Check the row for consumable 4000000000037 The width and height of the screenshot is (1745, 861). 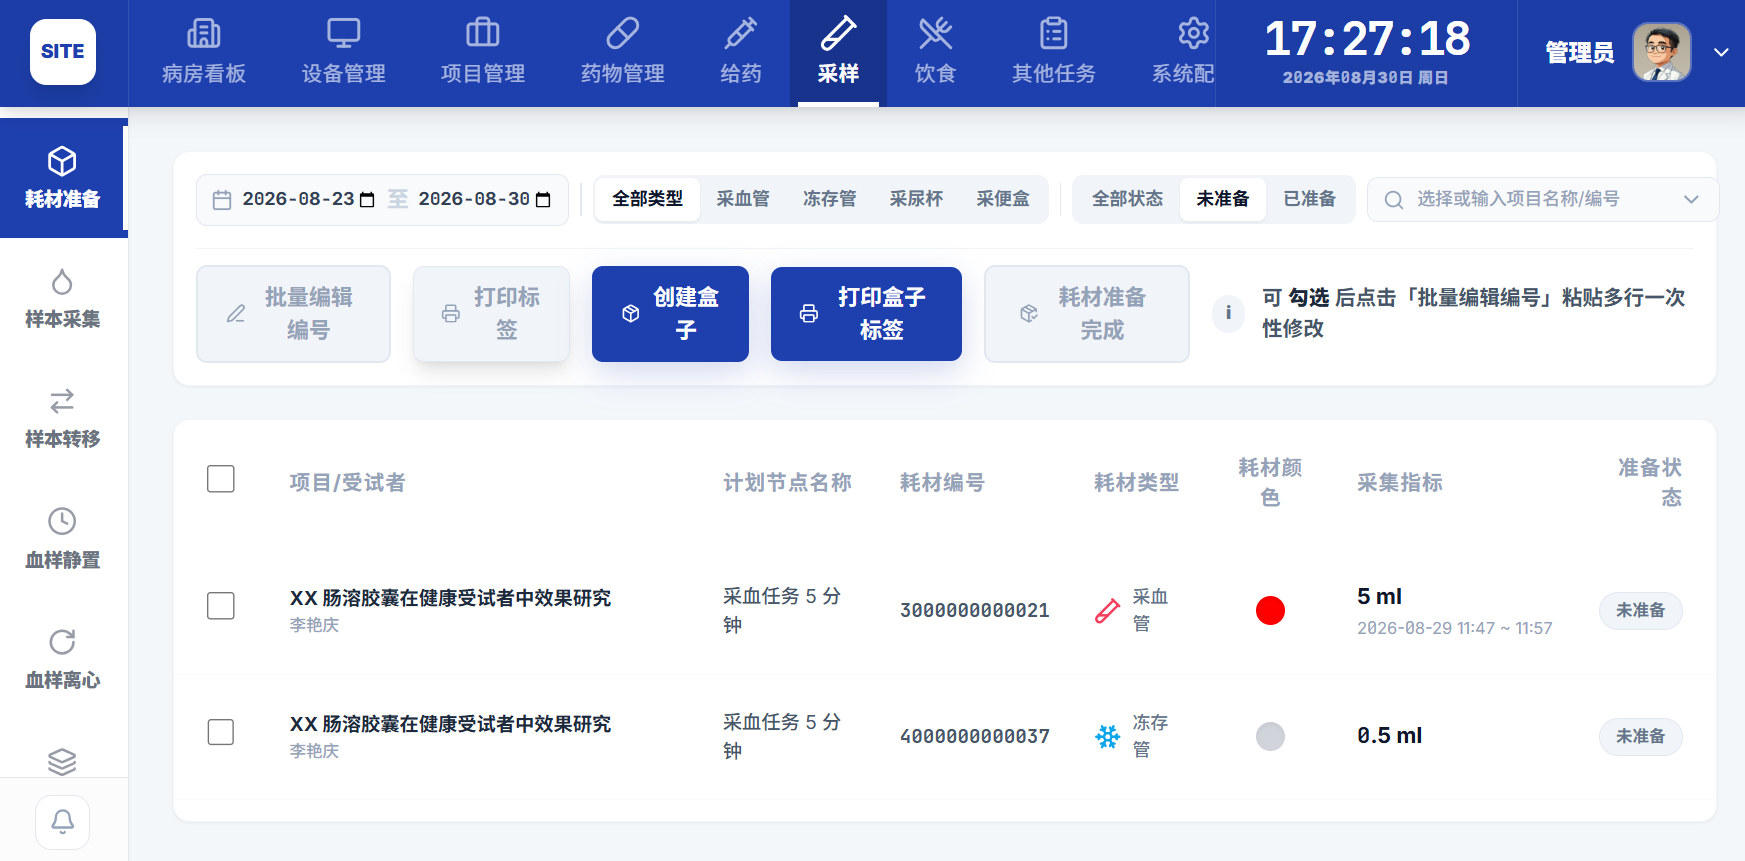(x=221, y=732)
